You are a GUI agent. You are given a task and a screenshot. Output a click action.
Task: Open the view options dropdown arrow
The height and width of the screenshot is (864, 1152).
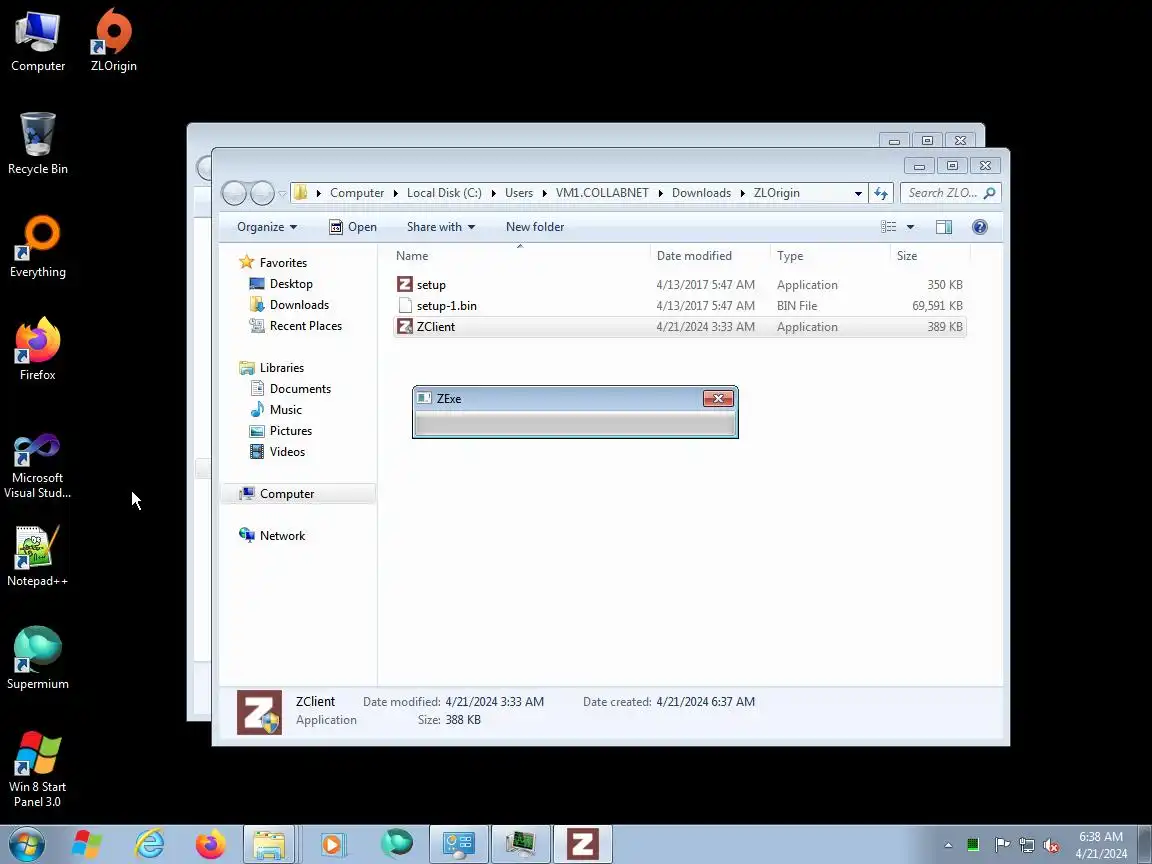click(910, 227)
